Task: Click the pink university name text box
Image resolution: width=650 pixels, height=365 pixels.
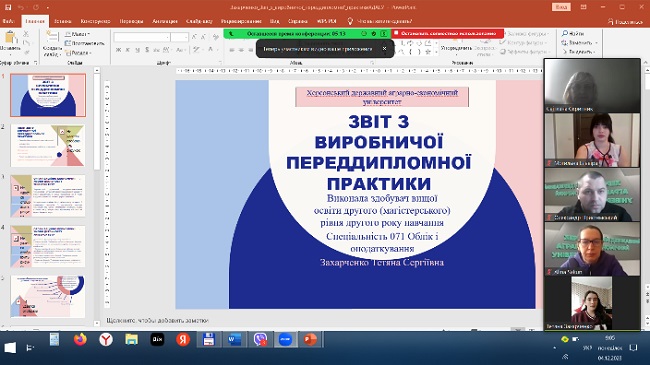Action: coord(382,97)
